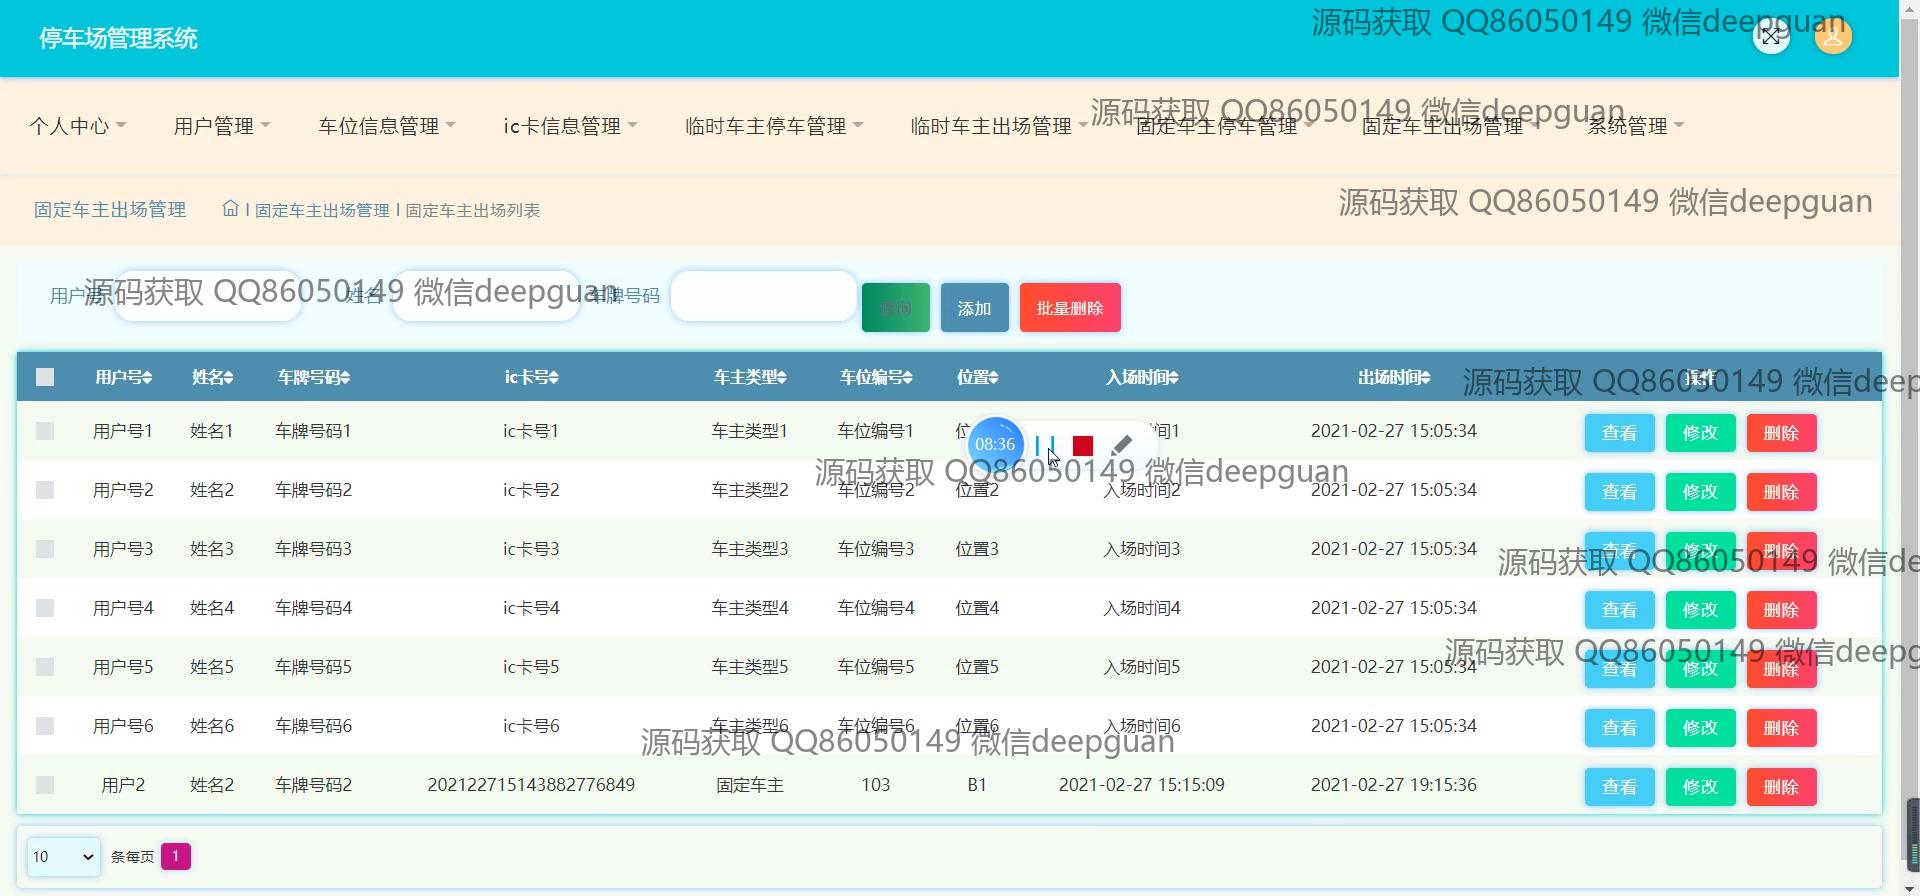Open the user avatar icon menu

click(x=1832, y=37)
